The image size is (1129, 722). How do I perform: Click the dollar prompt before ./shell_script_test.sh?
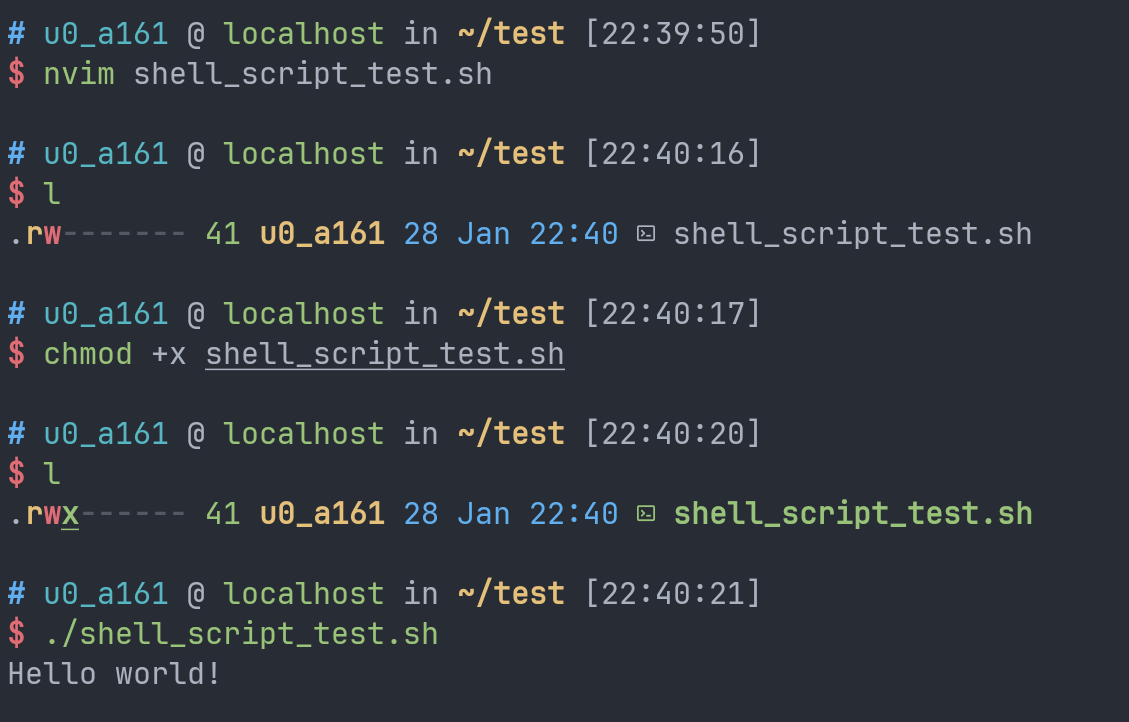(16, 634)
